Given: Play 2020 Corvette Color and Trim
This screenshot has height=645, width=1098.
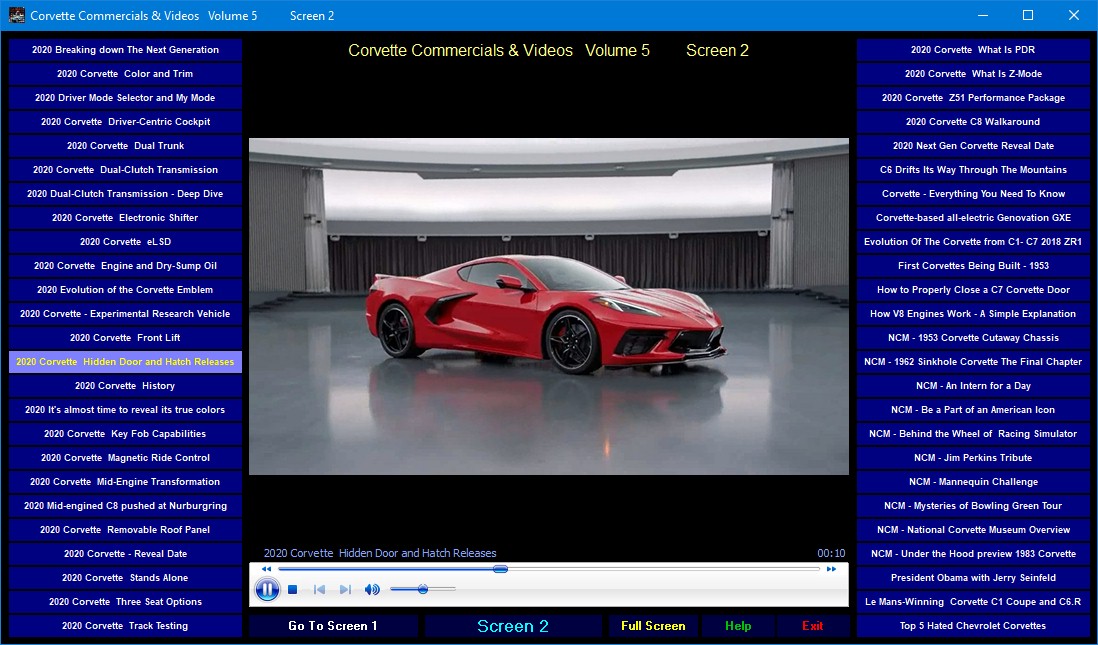Looking at the screenshot, I should click(x=125, y=74).
